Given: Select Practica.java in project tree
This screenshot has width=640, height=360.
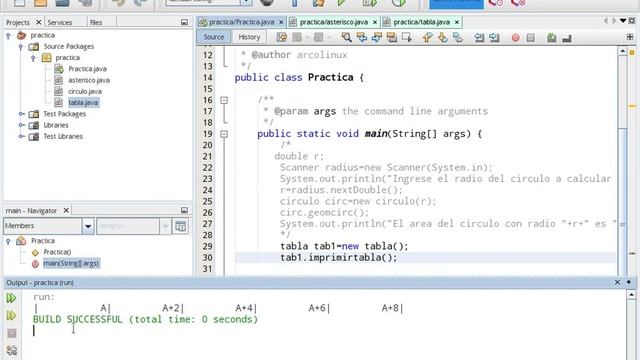Looking at the screenshot, I should [x=87, y=69].
